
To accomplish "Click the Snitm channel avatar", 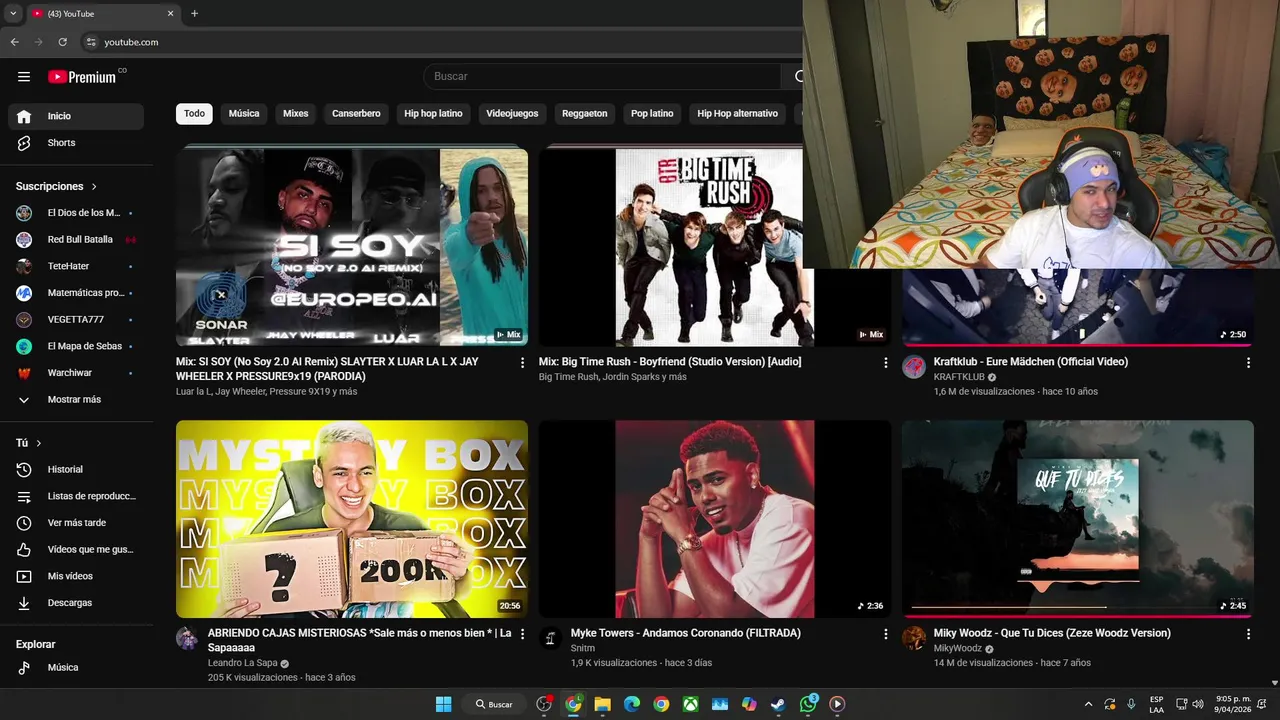I will click(x=550, y=638).
